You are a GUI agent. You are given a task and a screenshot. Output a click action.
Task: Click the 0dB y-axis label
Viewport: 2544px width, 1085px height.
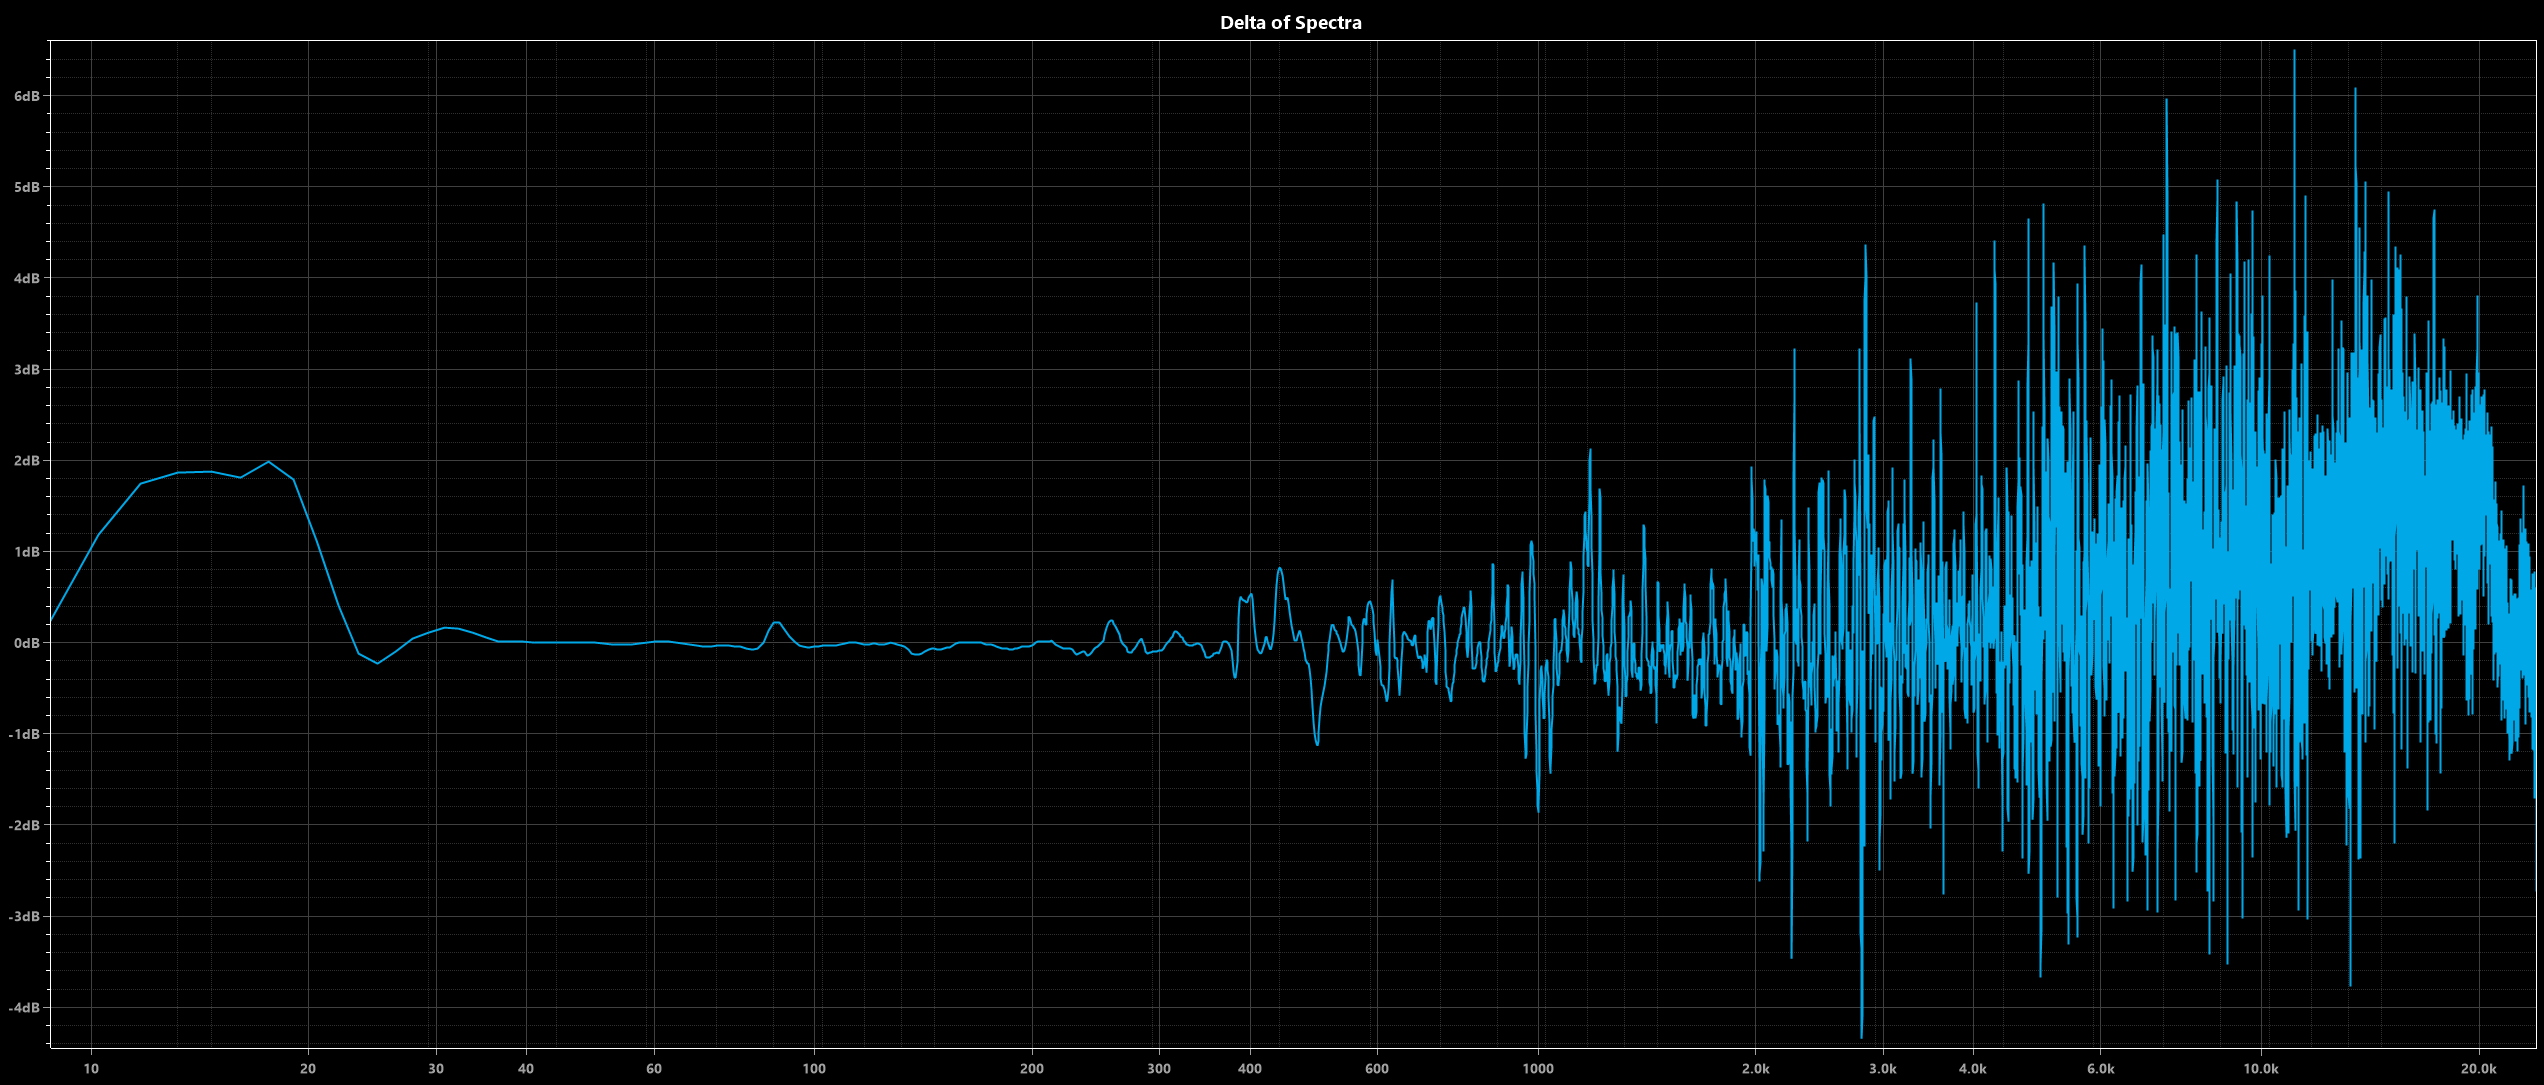point(27,643)
